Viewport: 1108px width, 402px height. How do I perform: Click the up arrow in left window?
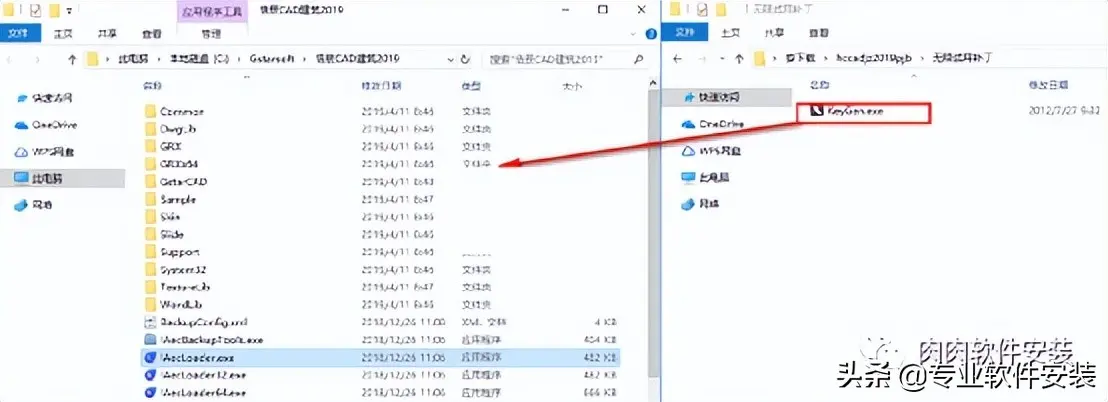71,60
